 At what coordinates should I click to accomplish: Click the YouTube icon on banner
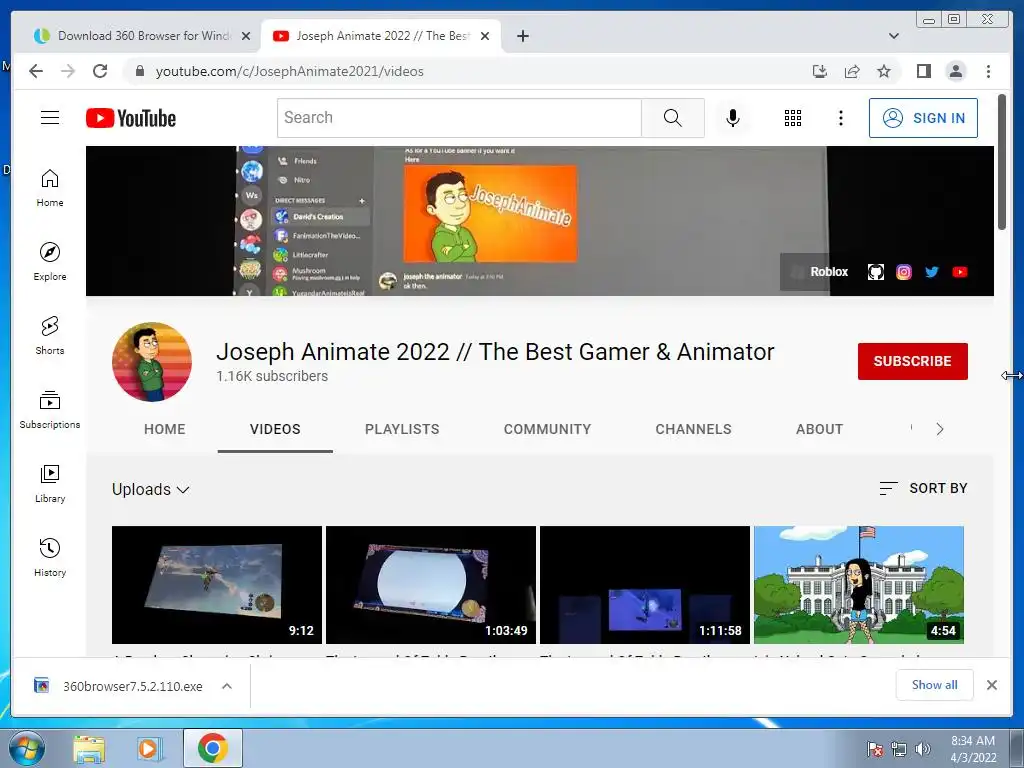(960, 272)
